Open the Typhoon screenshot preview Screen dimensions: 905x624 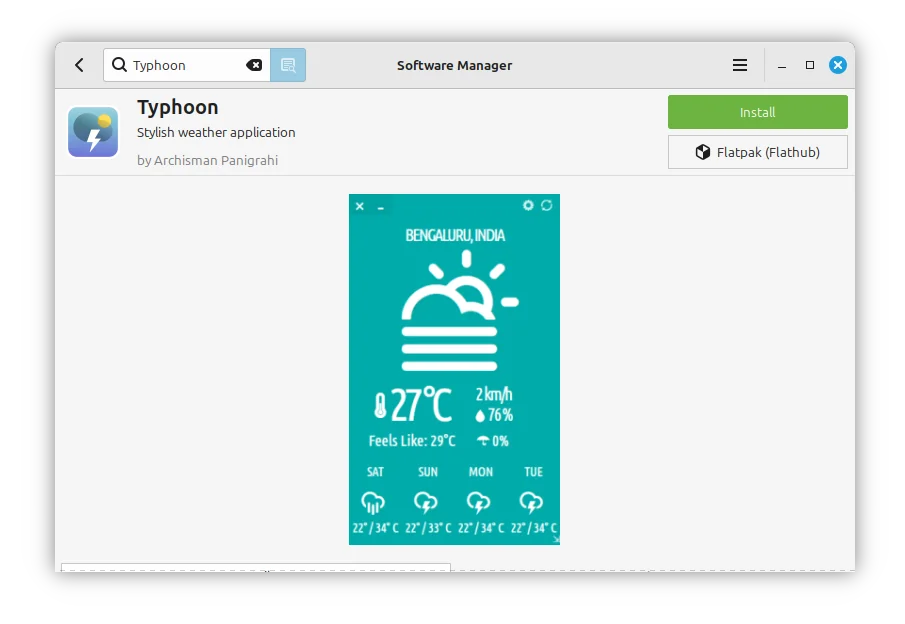[454, 369]
